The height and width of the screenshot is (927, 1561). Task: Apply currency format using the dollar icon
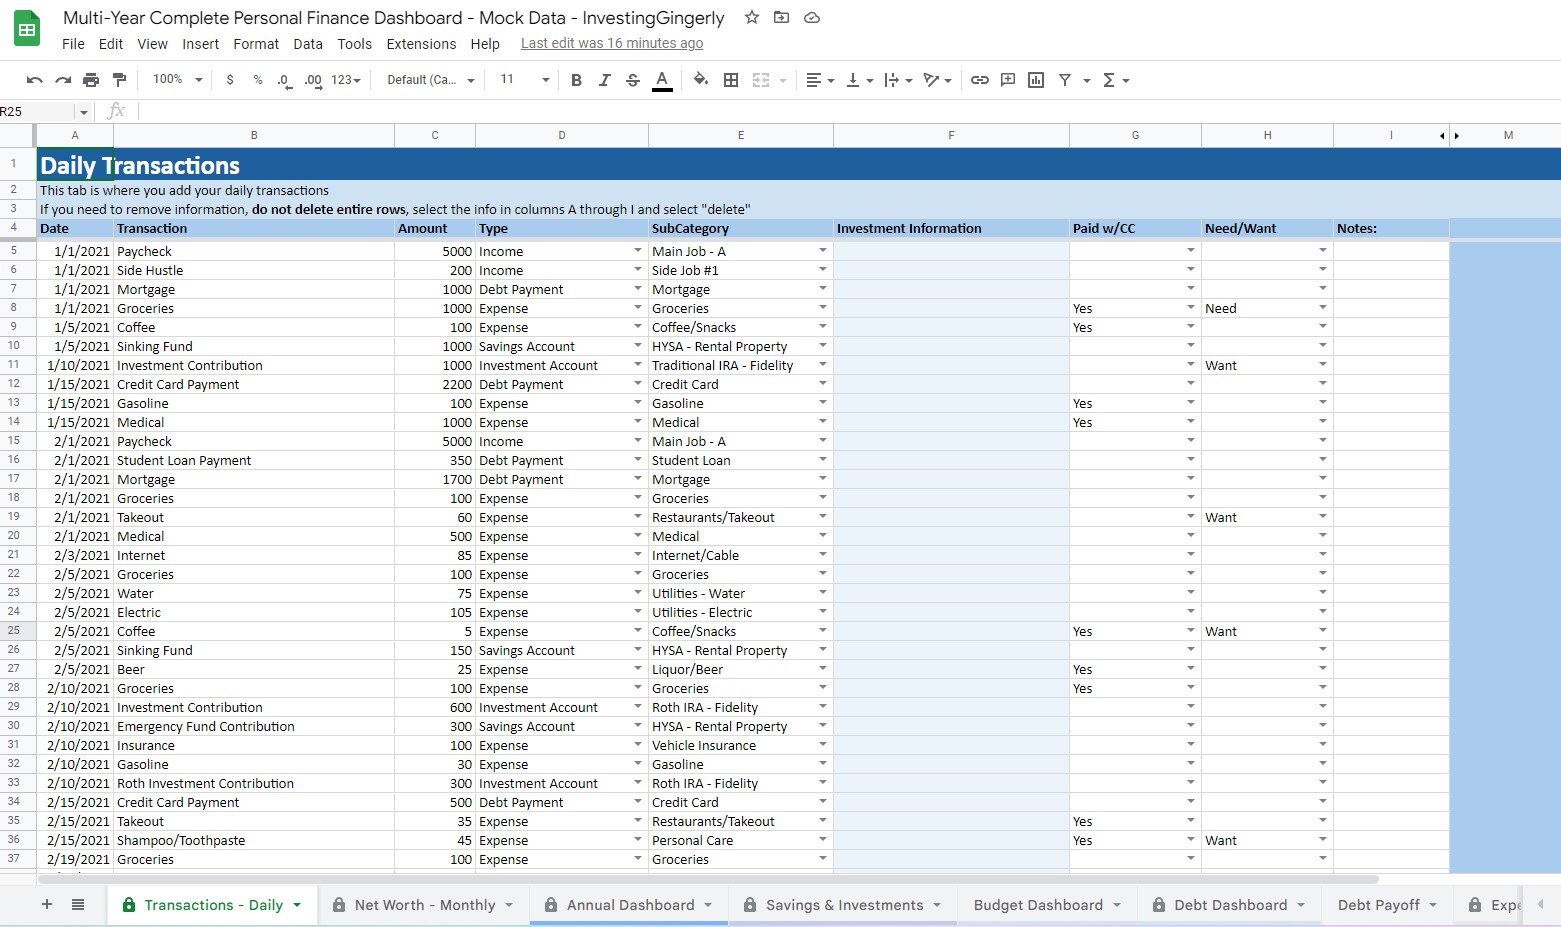click(x=229, y=80)
